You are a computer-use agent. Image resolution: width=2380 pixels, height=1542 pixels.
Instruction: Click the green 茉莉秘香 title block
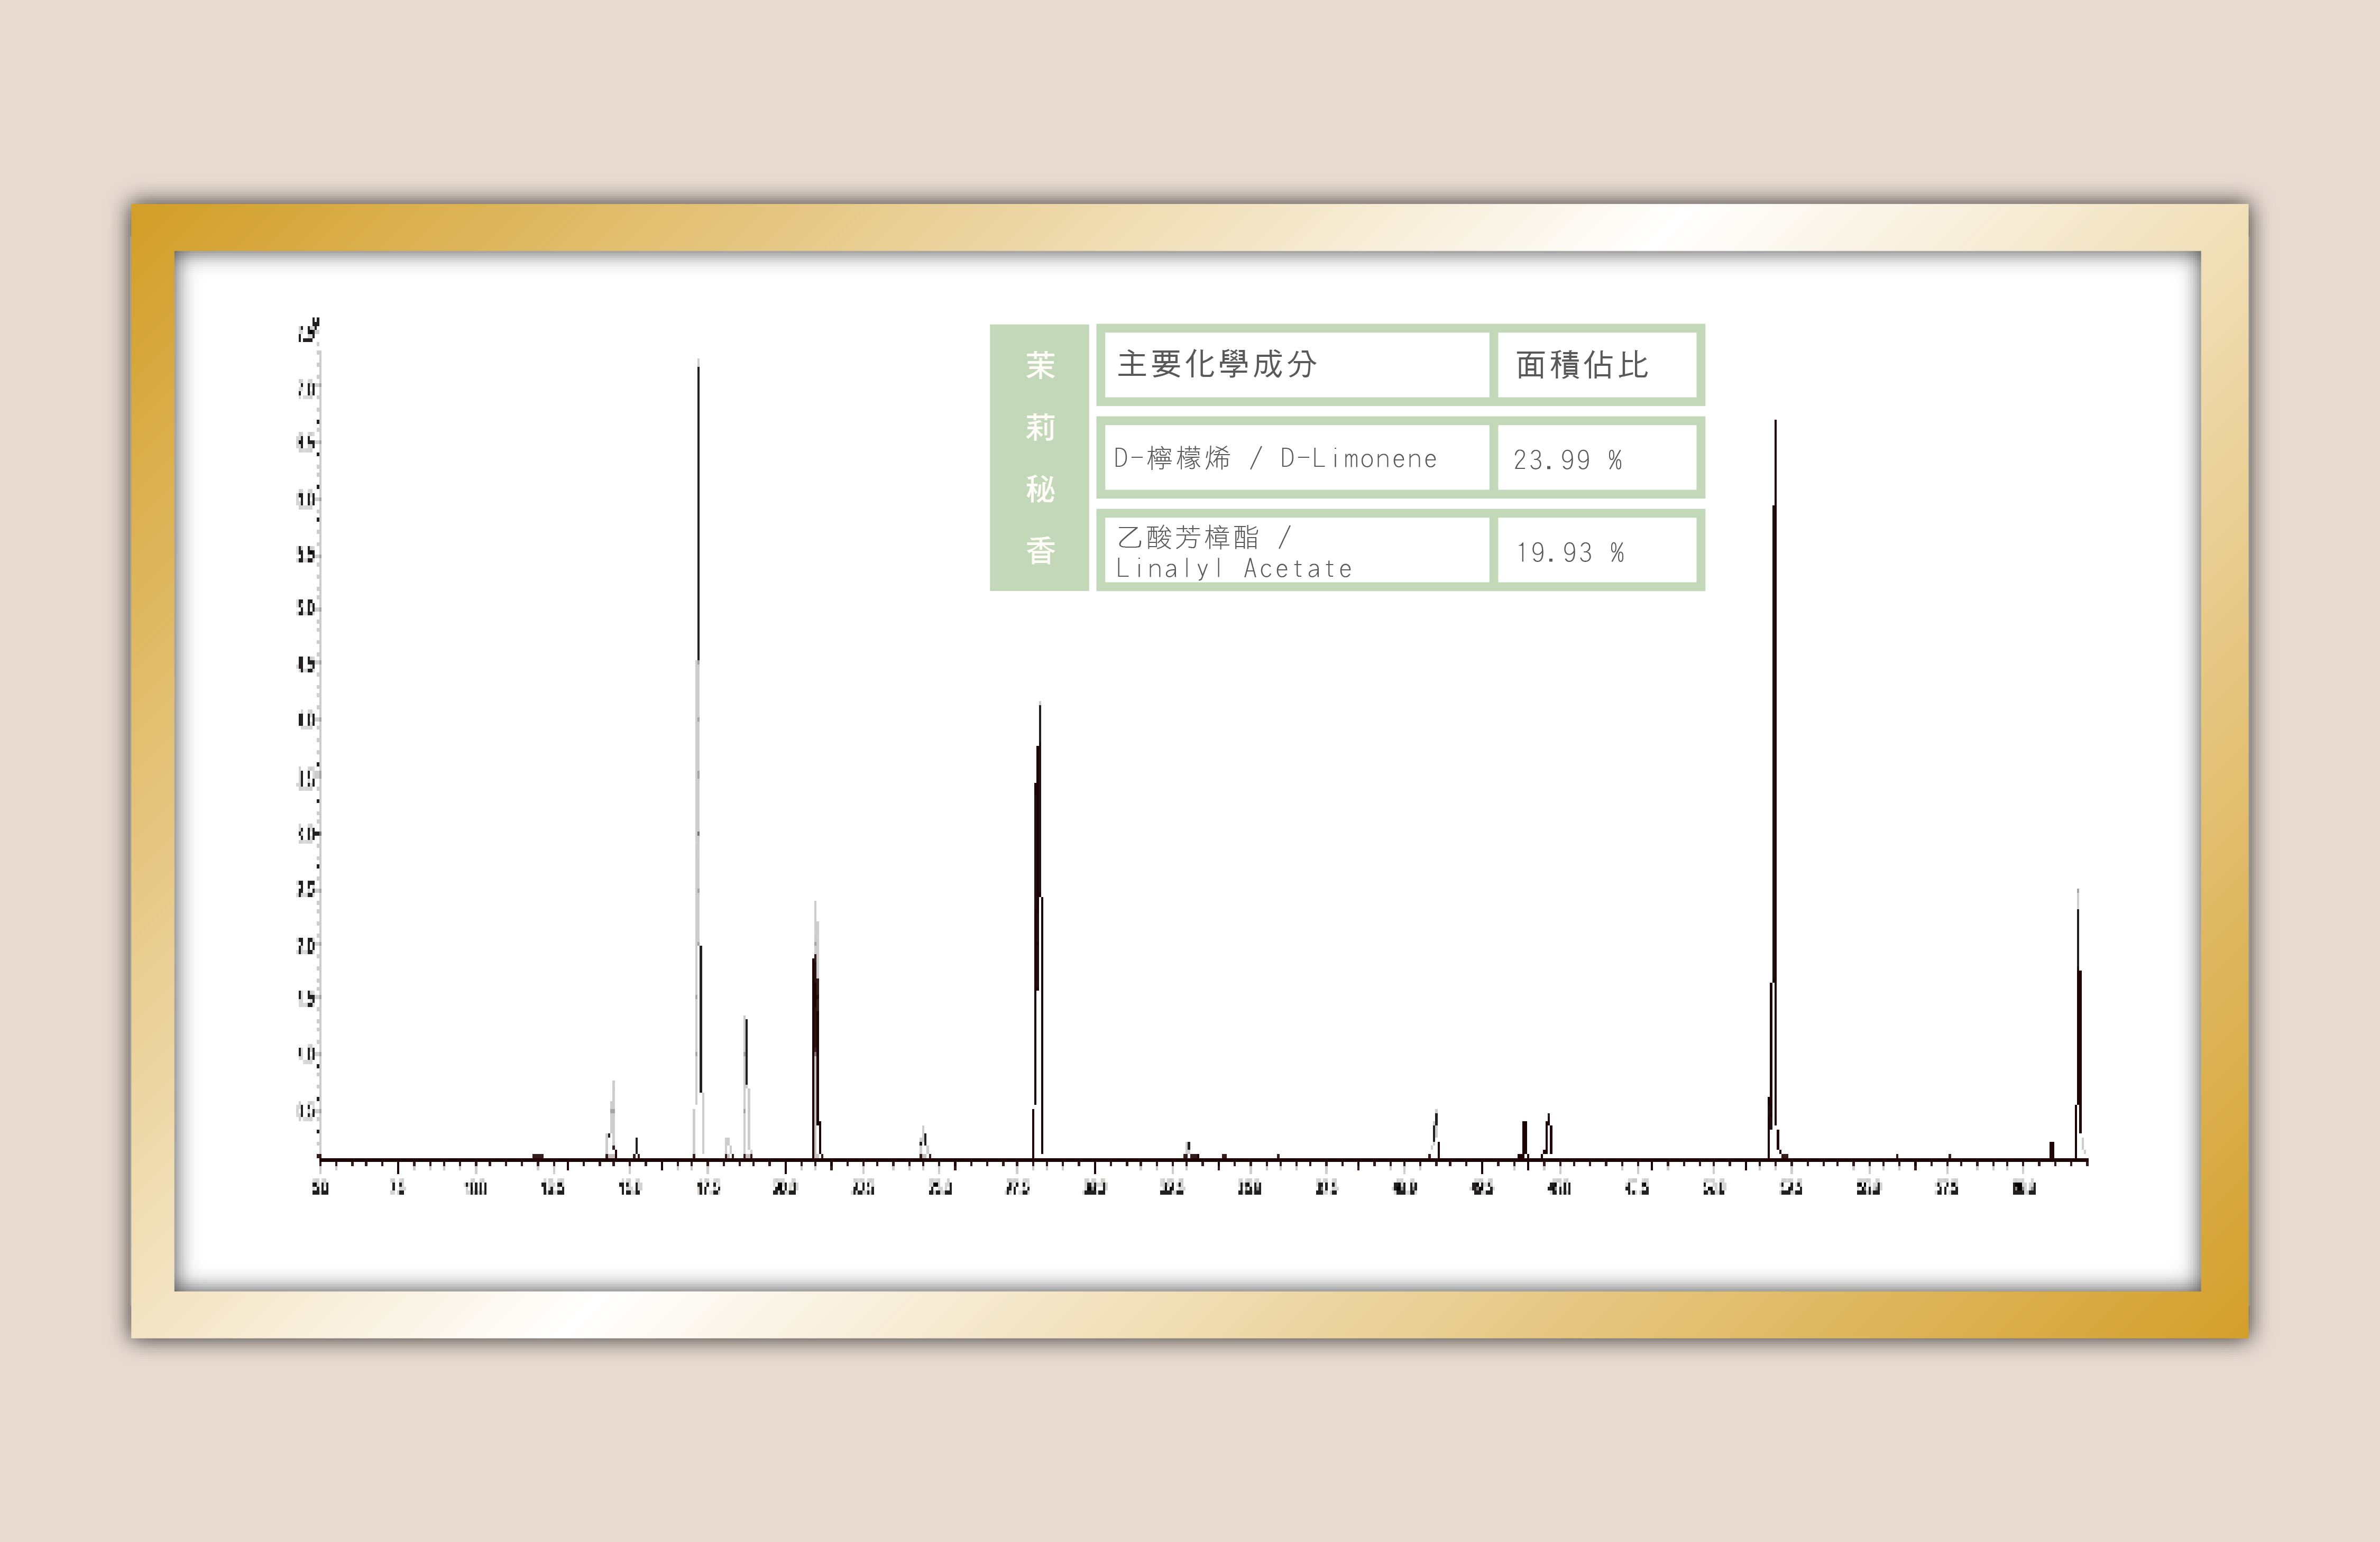1039,457
